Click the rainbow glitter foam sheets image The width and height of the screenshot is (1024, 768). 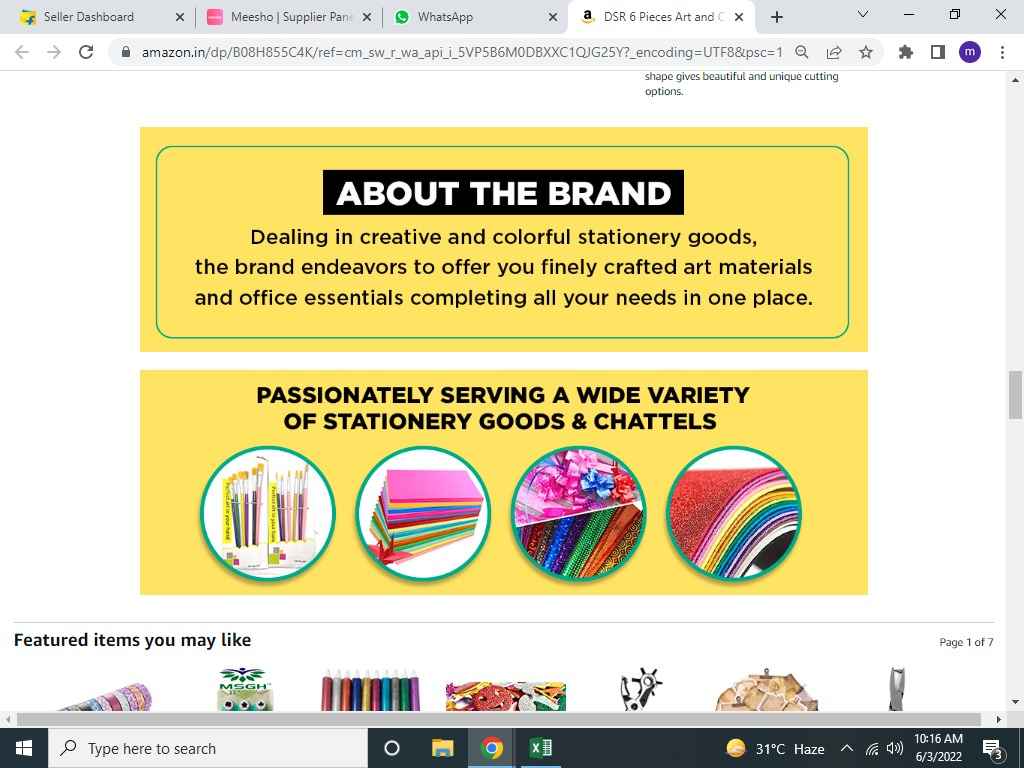pos(734,514)
